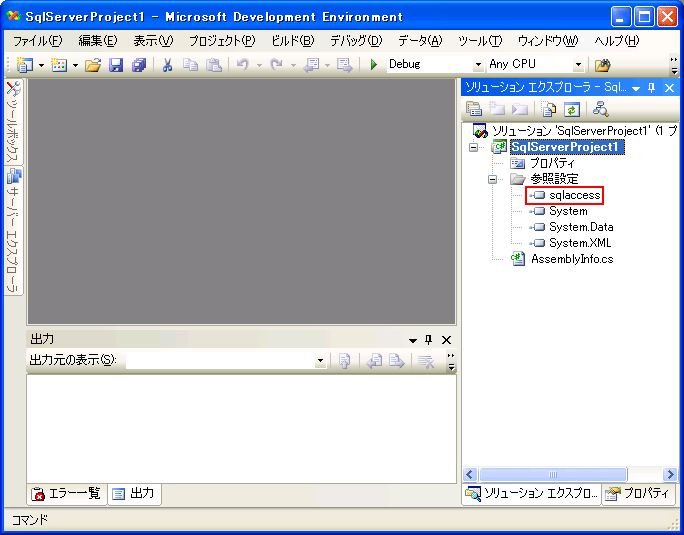Image resolution: width=684 pixels, height=535 pixels.
Task: Click Clear All icon in output panel
Action: [x=426, y=361]
